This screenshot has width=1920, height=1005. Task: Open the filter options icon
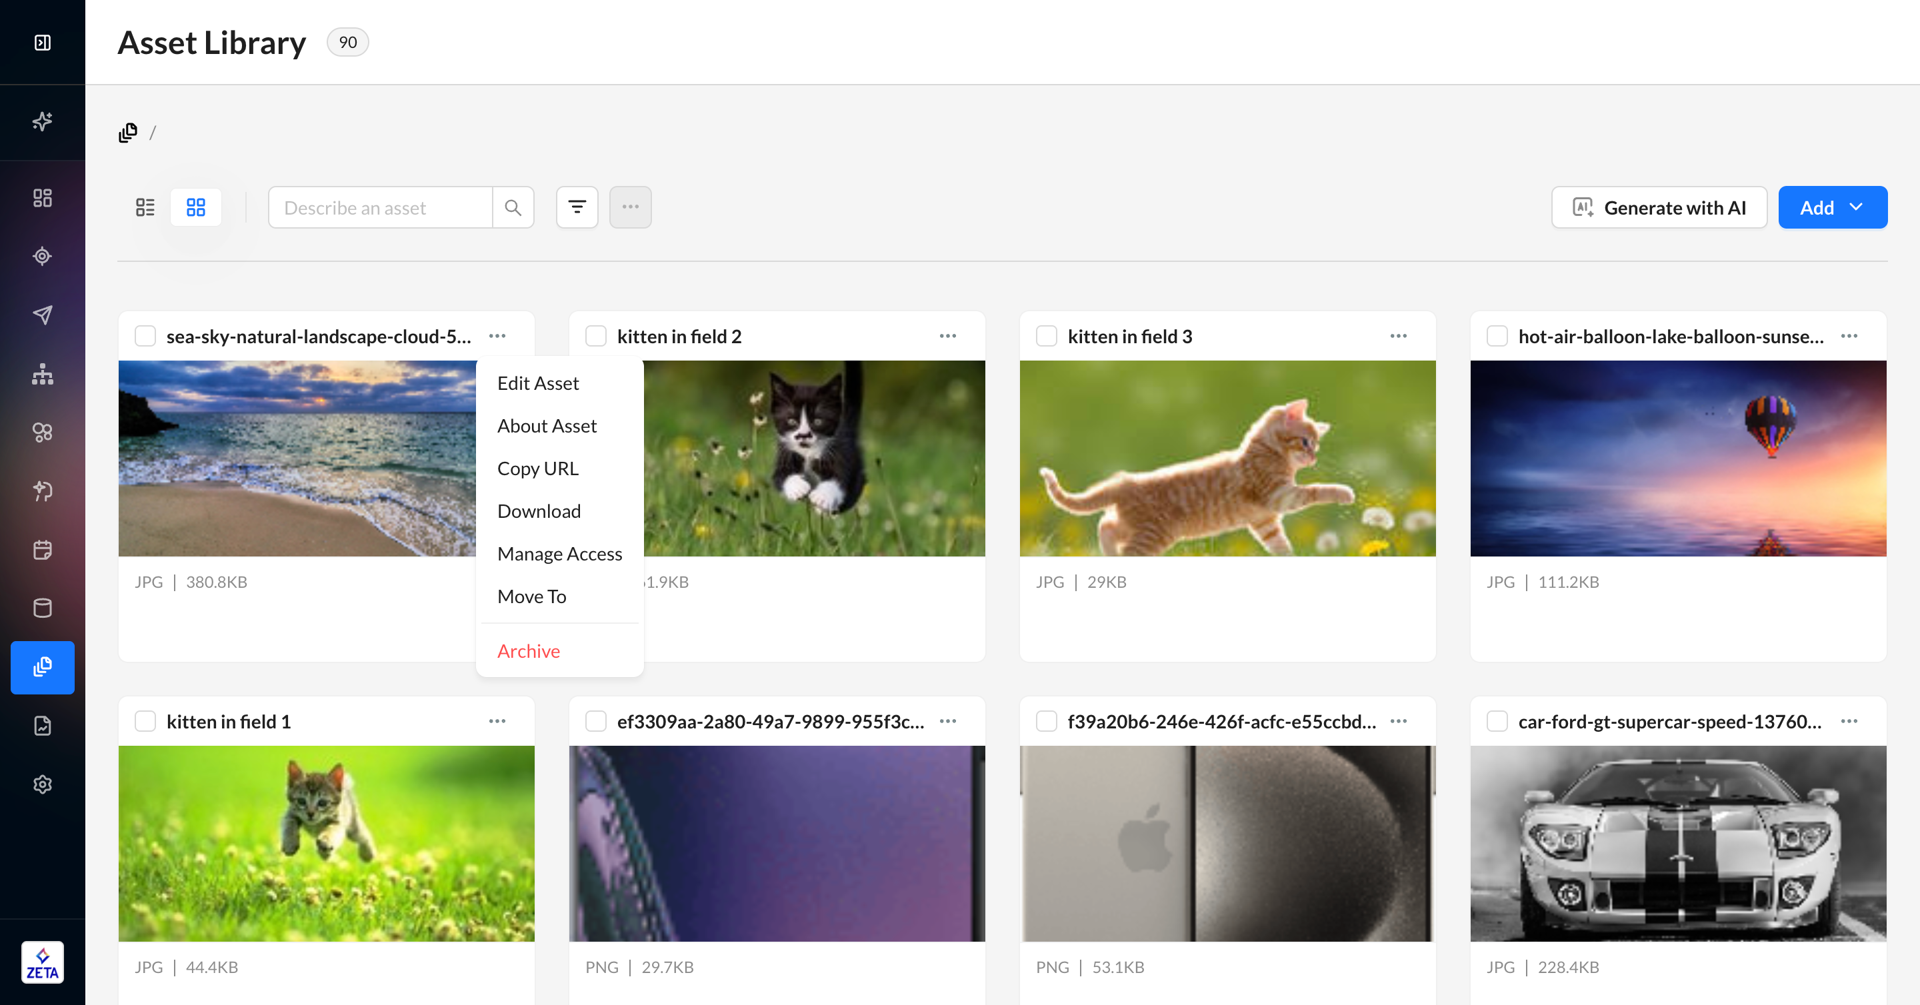tap(577, 207)
